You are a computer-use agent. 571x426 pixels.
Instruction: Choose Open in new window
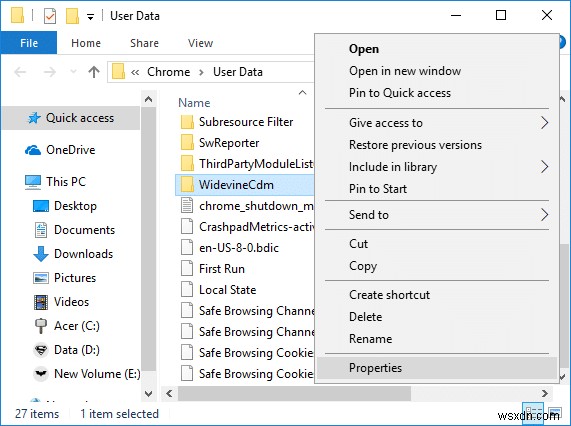pos(437,71)
